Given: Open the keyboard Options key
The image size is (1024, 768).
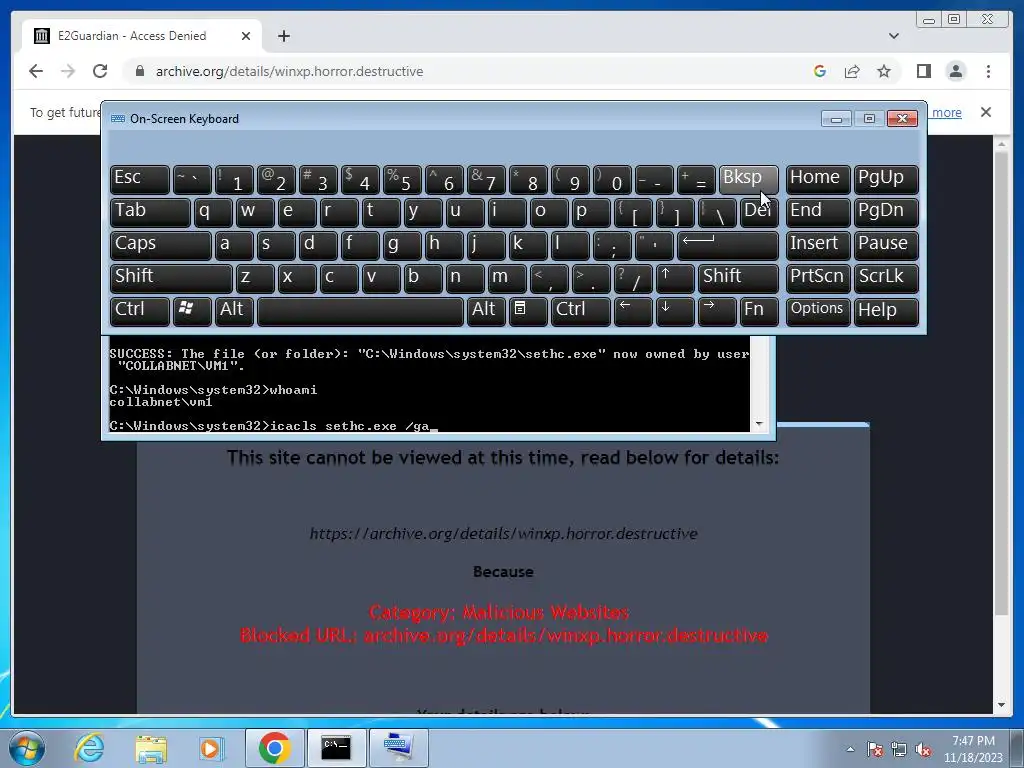Looking at the screenshot, I should pyautogui.click(x=818, y=310).
